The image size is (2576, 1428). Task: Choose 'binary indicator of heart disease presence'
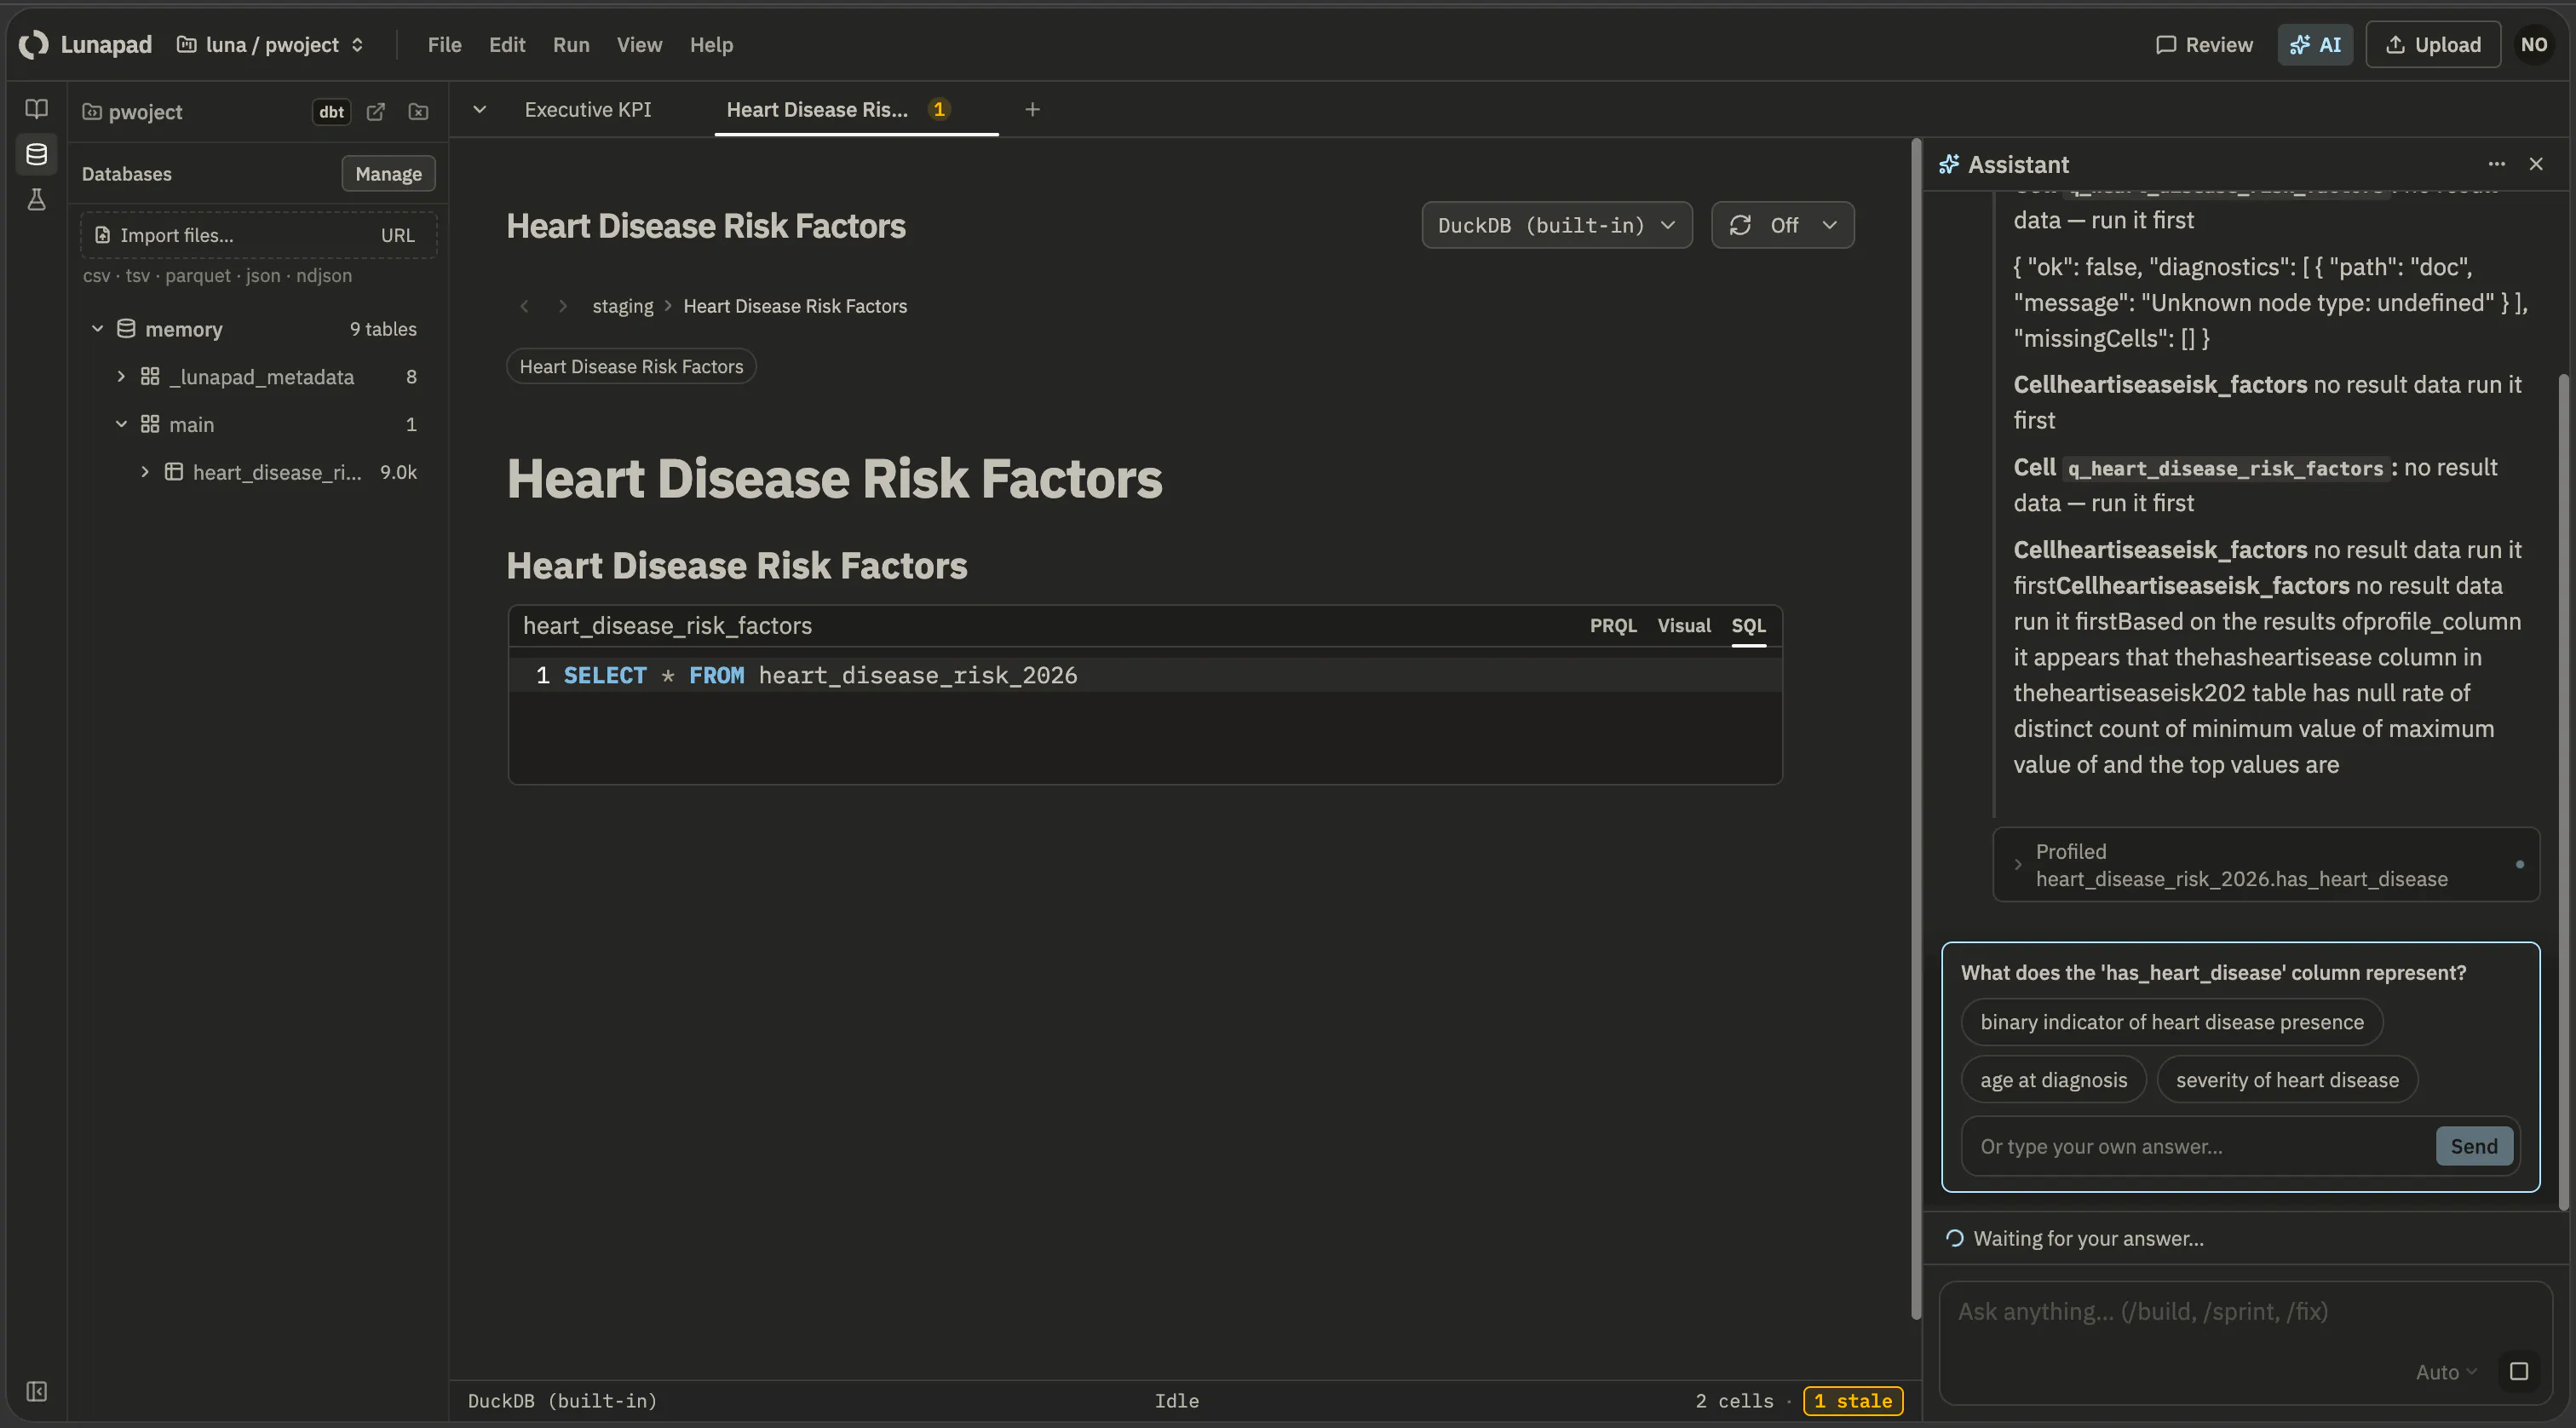click(2171, 1022)
